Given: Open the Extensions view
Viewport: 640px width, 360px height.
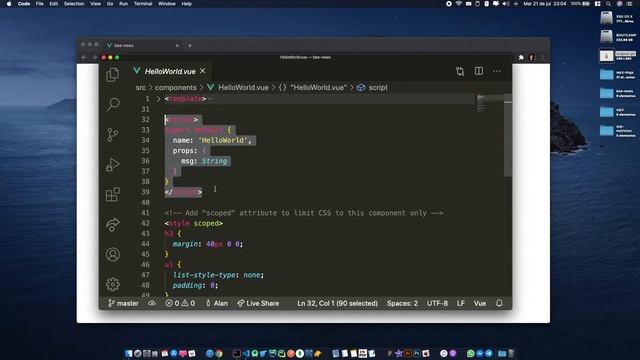Looking at the screenshot, I should click(x=113, y=194).
